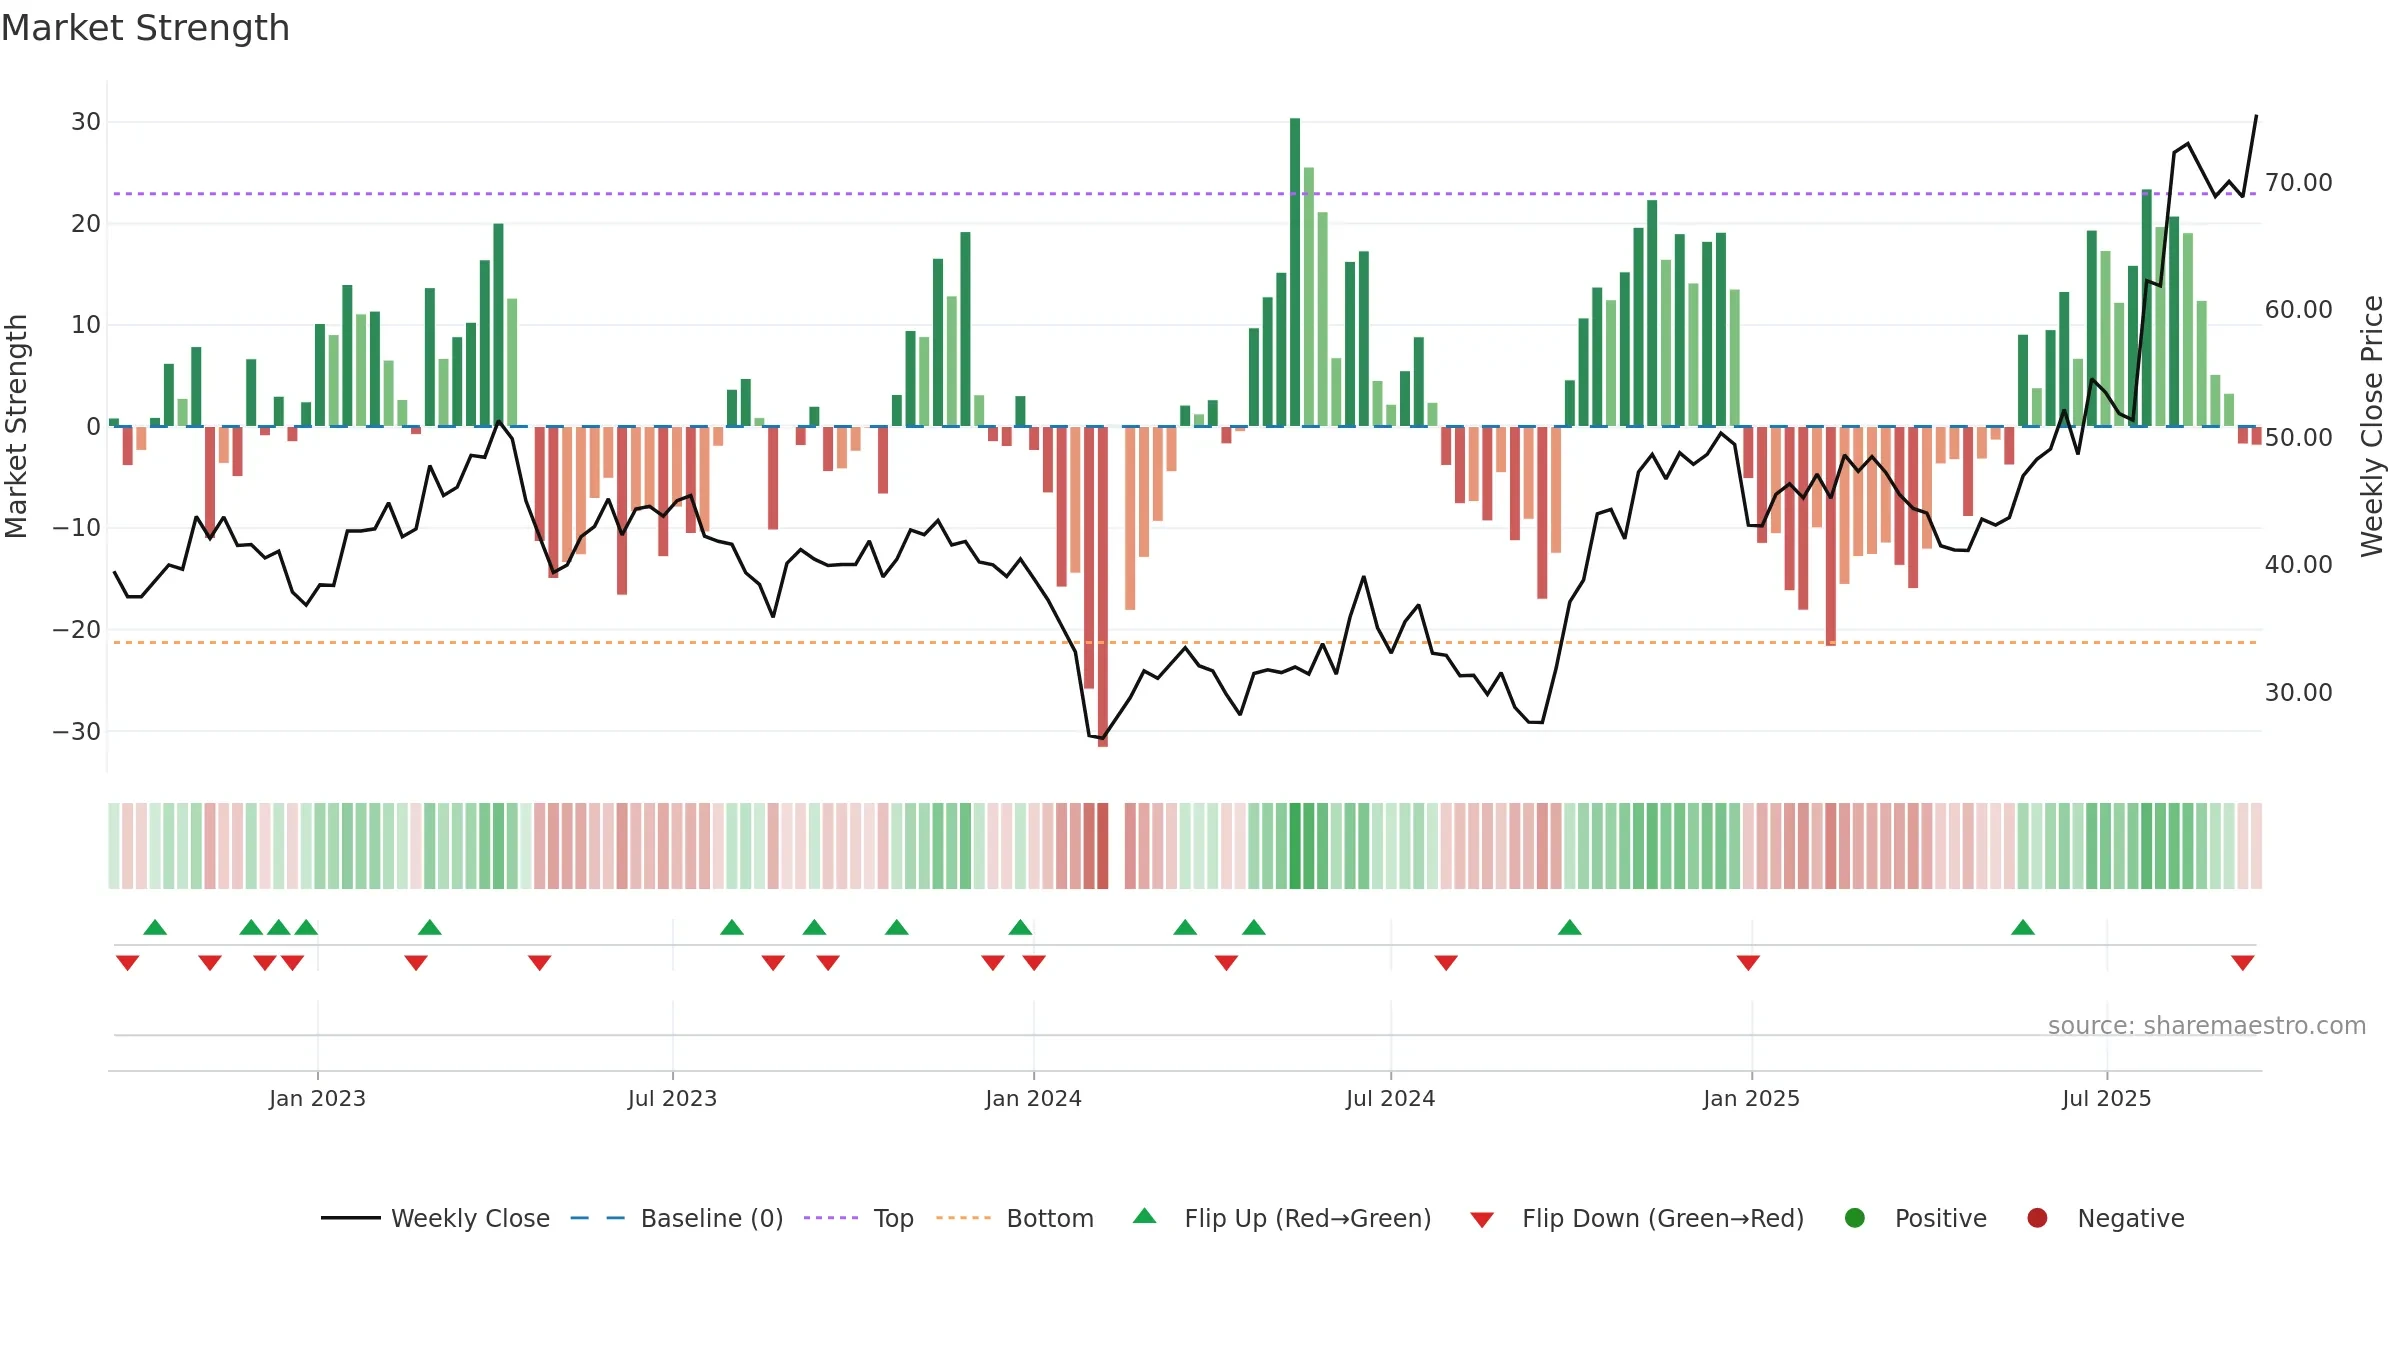Click the 0 tick on the left axis

[x=94, y=426]
